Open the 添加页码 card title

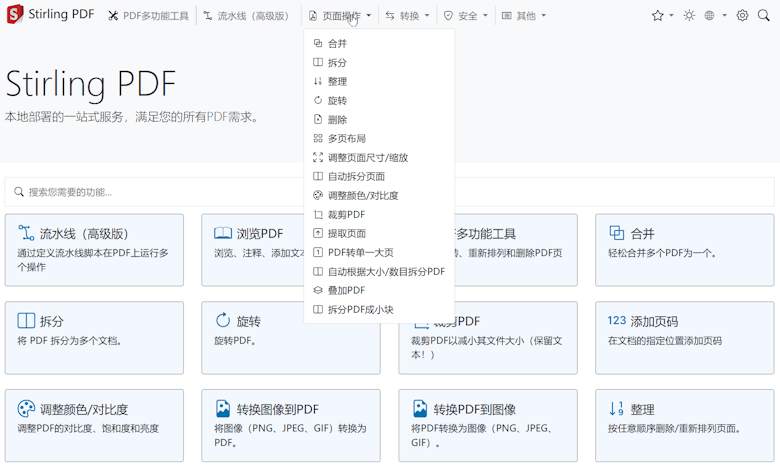pyautogui.click(x=654, y=321)
